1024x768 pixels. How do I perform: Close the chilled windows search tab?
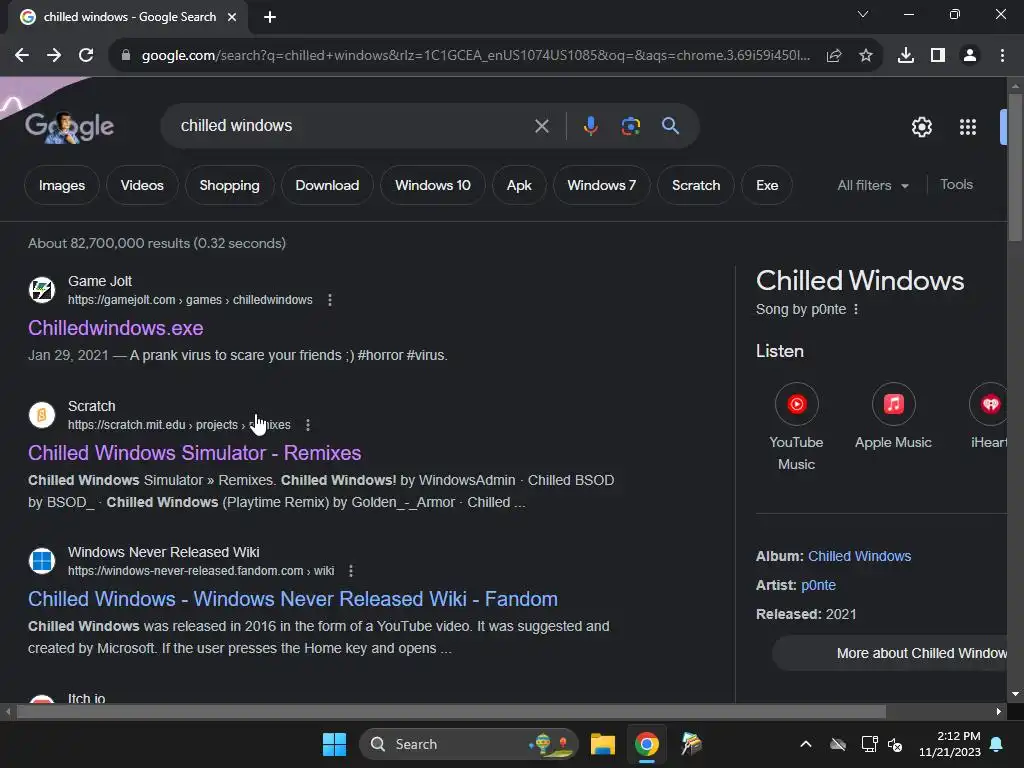[x=232, y=17]
